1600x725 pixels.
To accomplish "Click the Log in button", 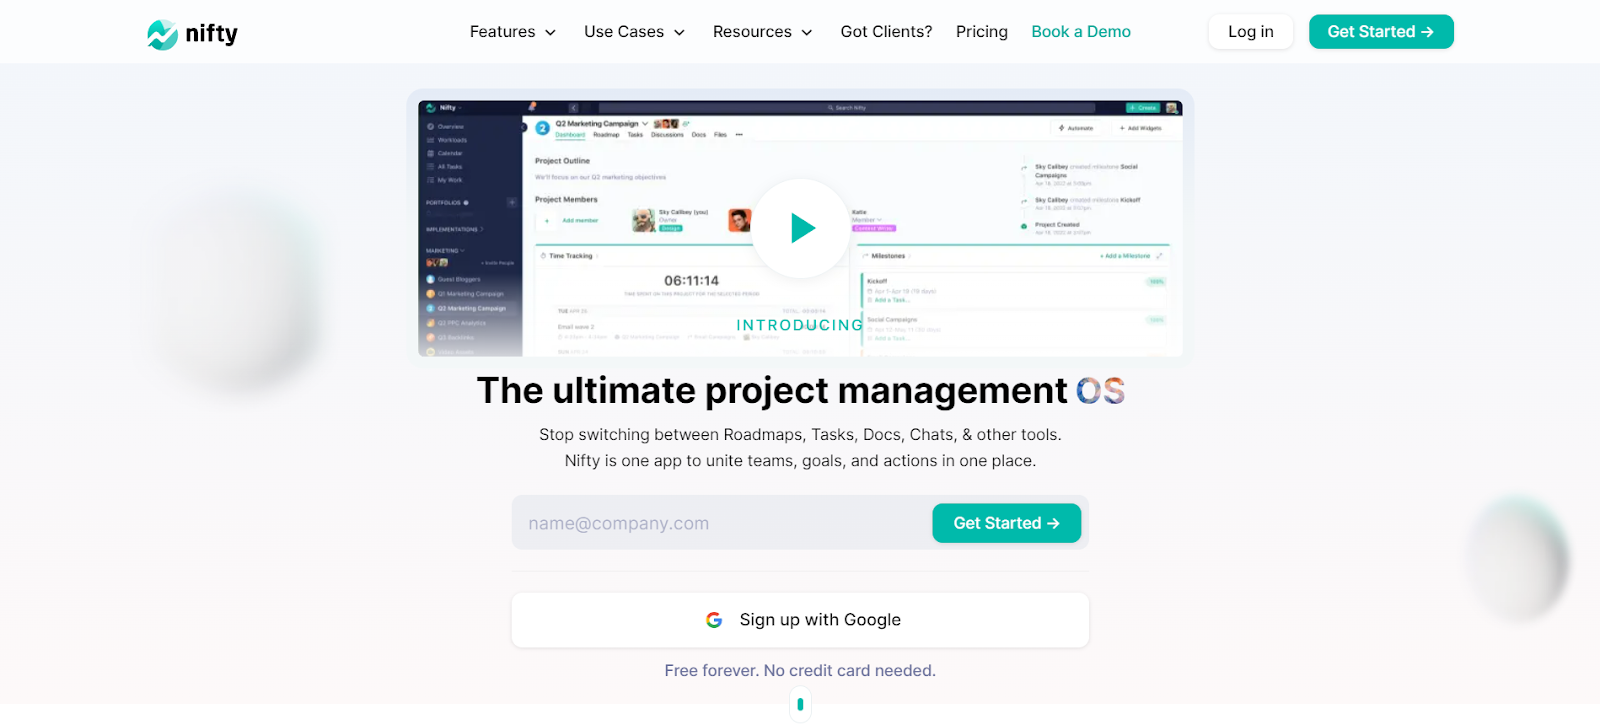I will coord(1250,32).
